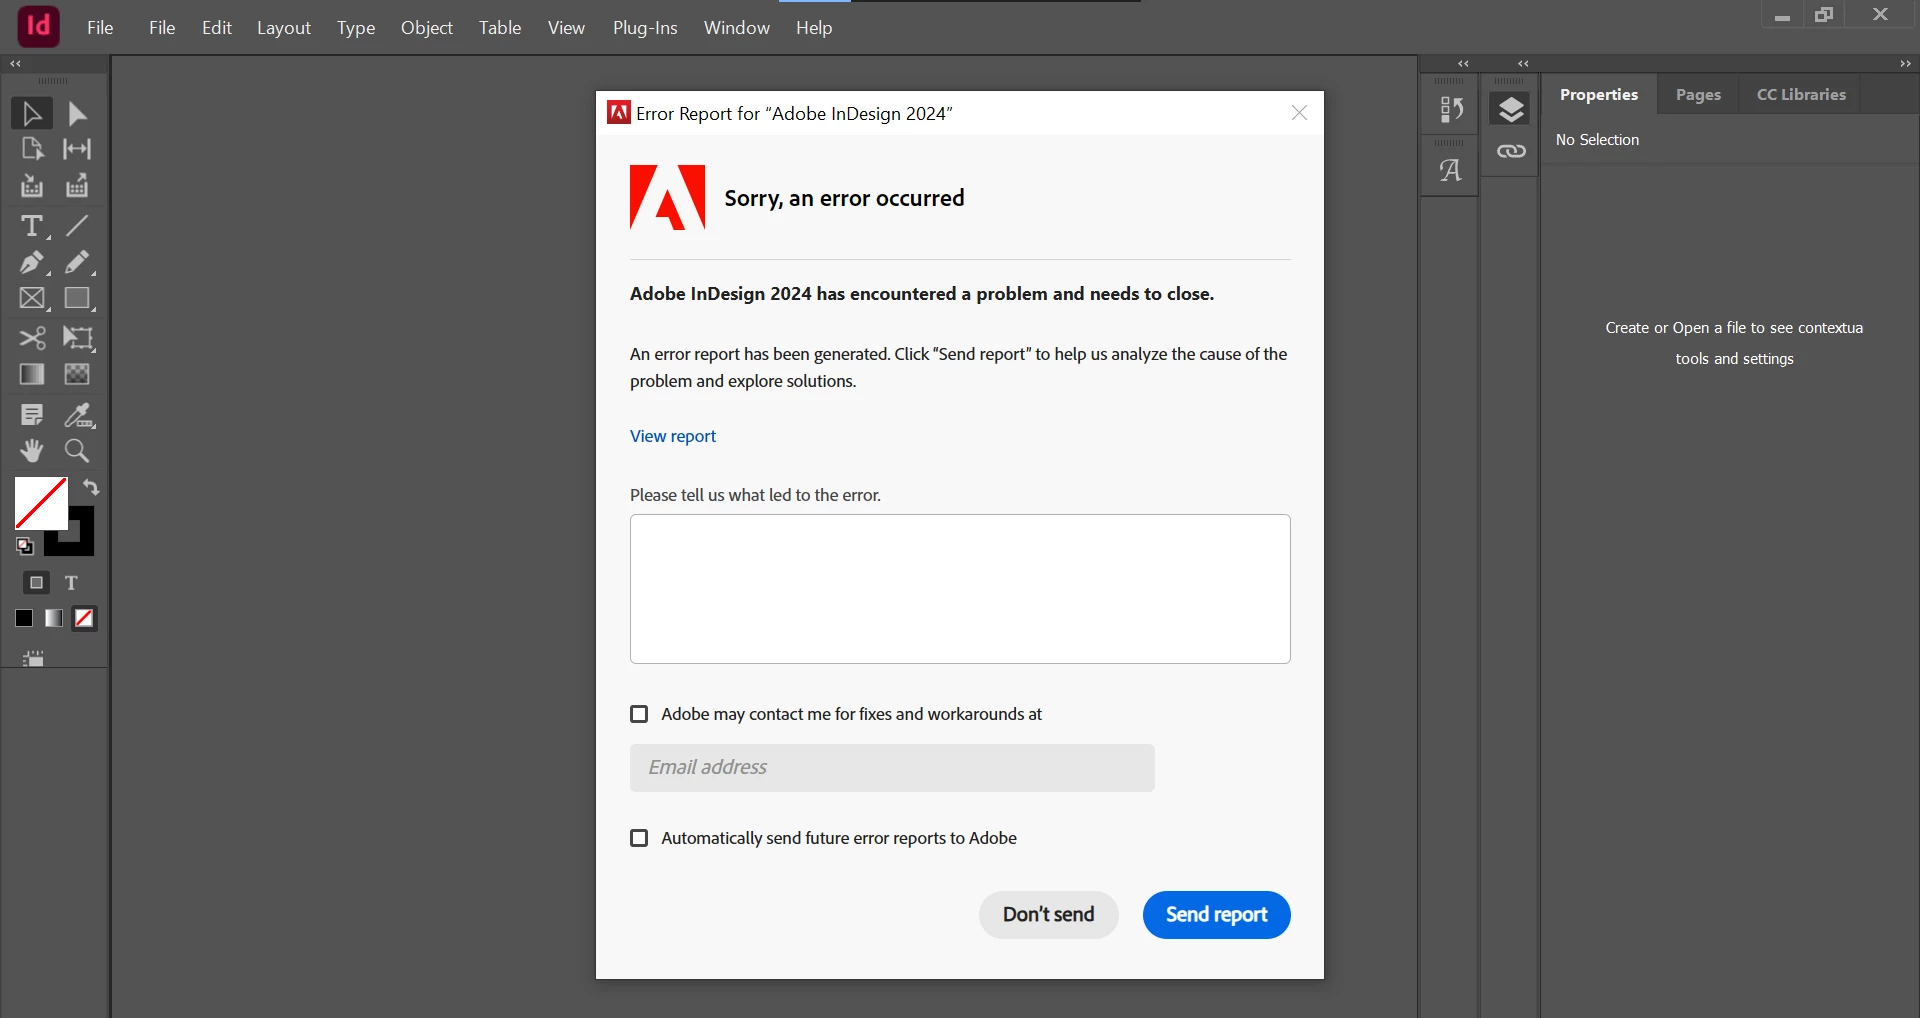Click the Fill color swatch

tap(41, 503)
